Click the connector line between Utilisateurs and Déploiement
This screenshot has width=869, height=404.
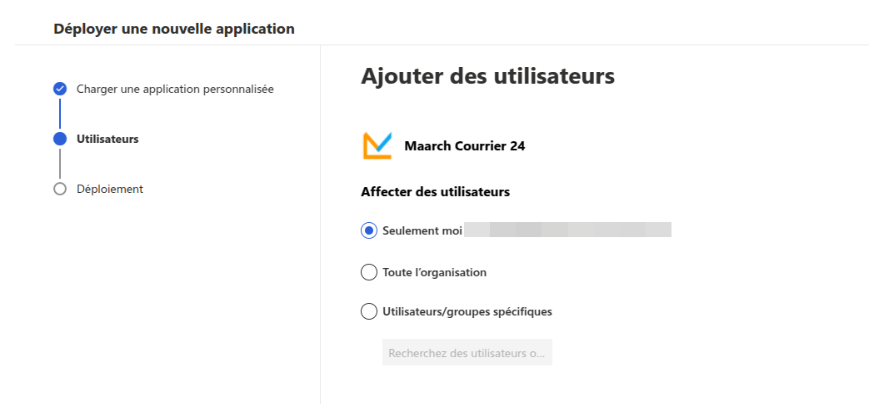click(60, 164)
